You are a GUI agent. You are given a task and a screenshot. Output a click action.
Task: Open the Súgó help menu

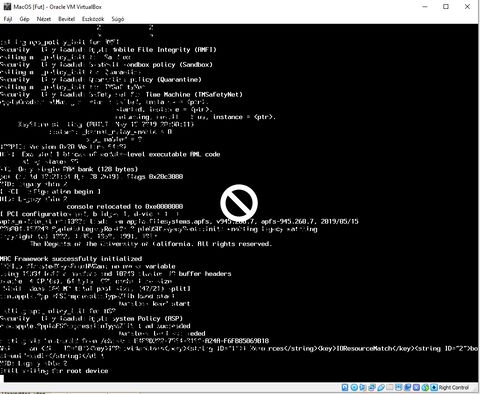pyautogui.click(x=118, y=19)
